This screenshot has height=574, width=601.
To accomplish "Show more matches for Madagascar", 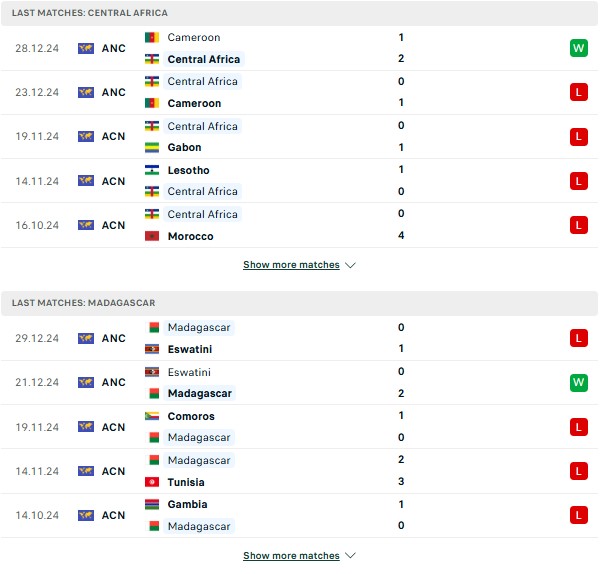I will pyautogui.click(x=291, y=556).
